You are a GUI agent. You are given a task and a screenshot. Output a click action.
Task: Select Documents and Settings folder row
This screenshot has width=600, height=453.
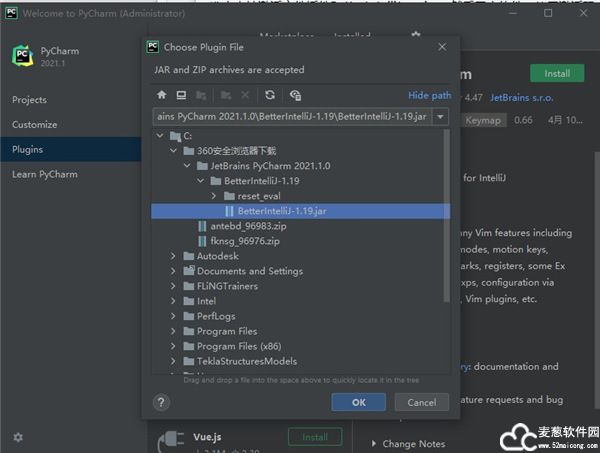tap(300, 271)
